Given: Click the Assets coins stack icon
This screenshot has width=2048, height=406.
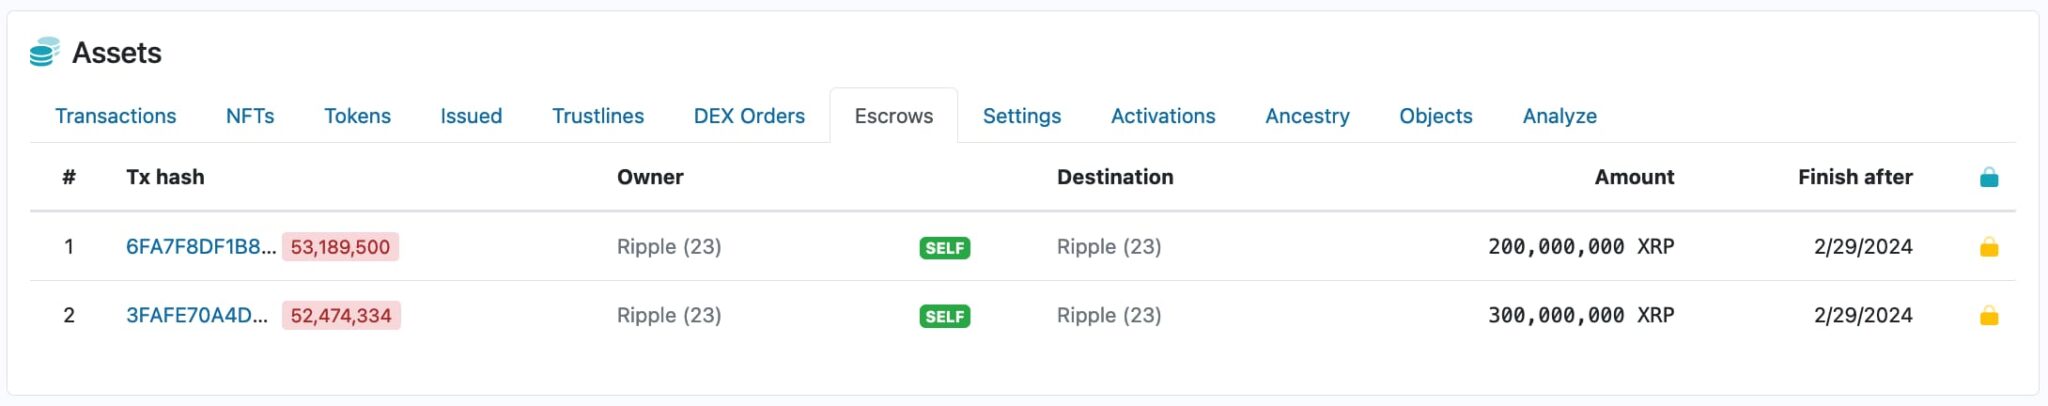Looking at the screenshot, I should click(44, 52).
